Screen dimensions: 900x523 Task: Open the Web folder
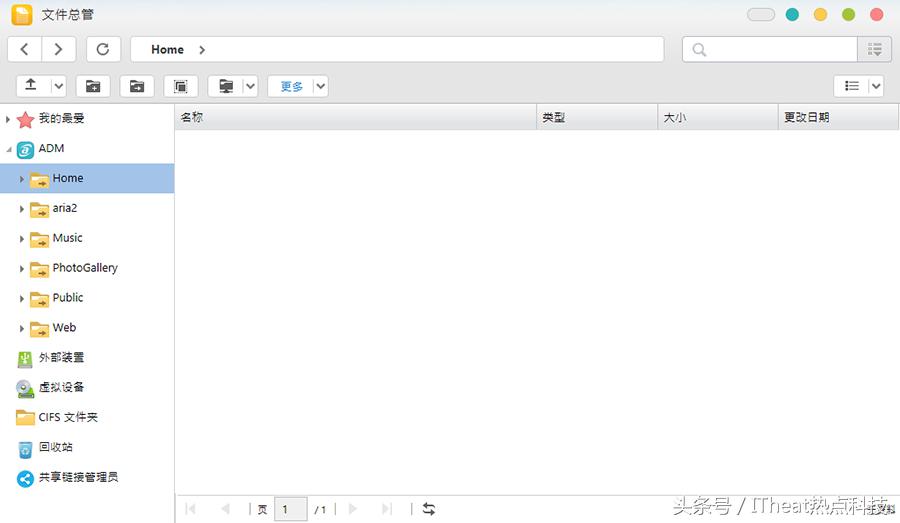tap(53, 328)
